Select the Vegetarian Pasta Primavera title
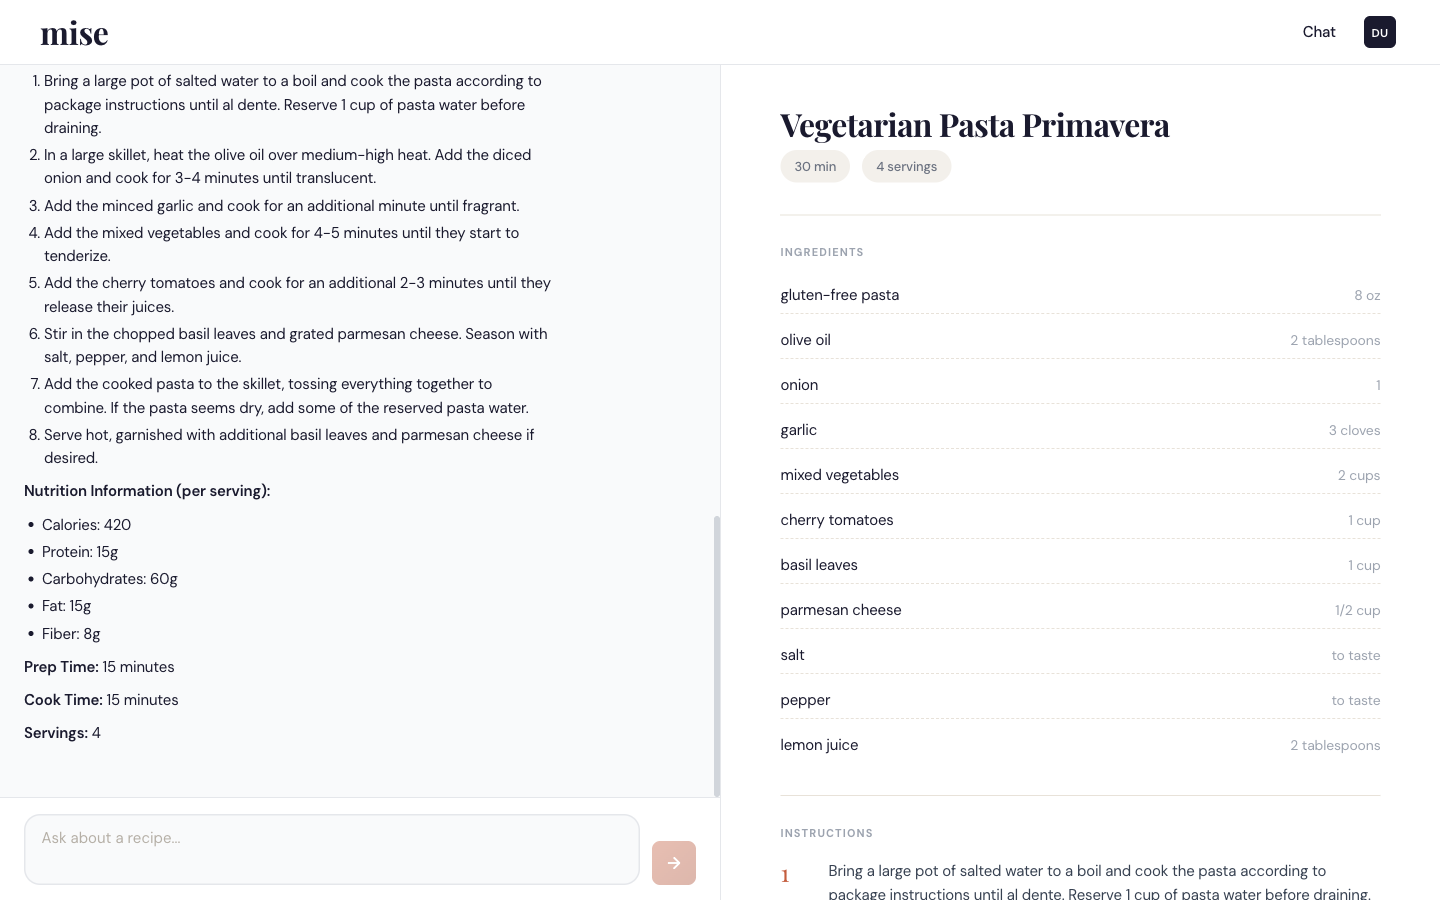 [975, 124]
